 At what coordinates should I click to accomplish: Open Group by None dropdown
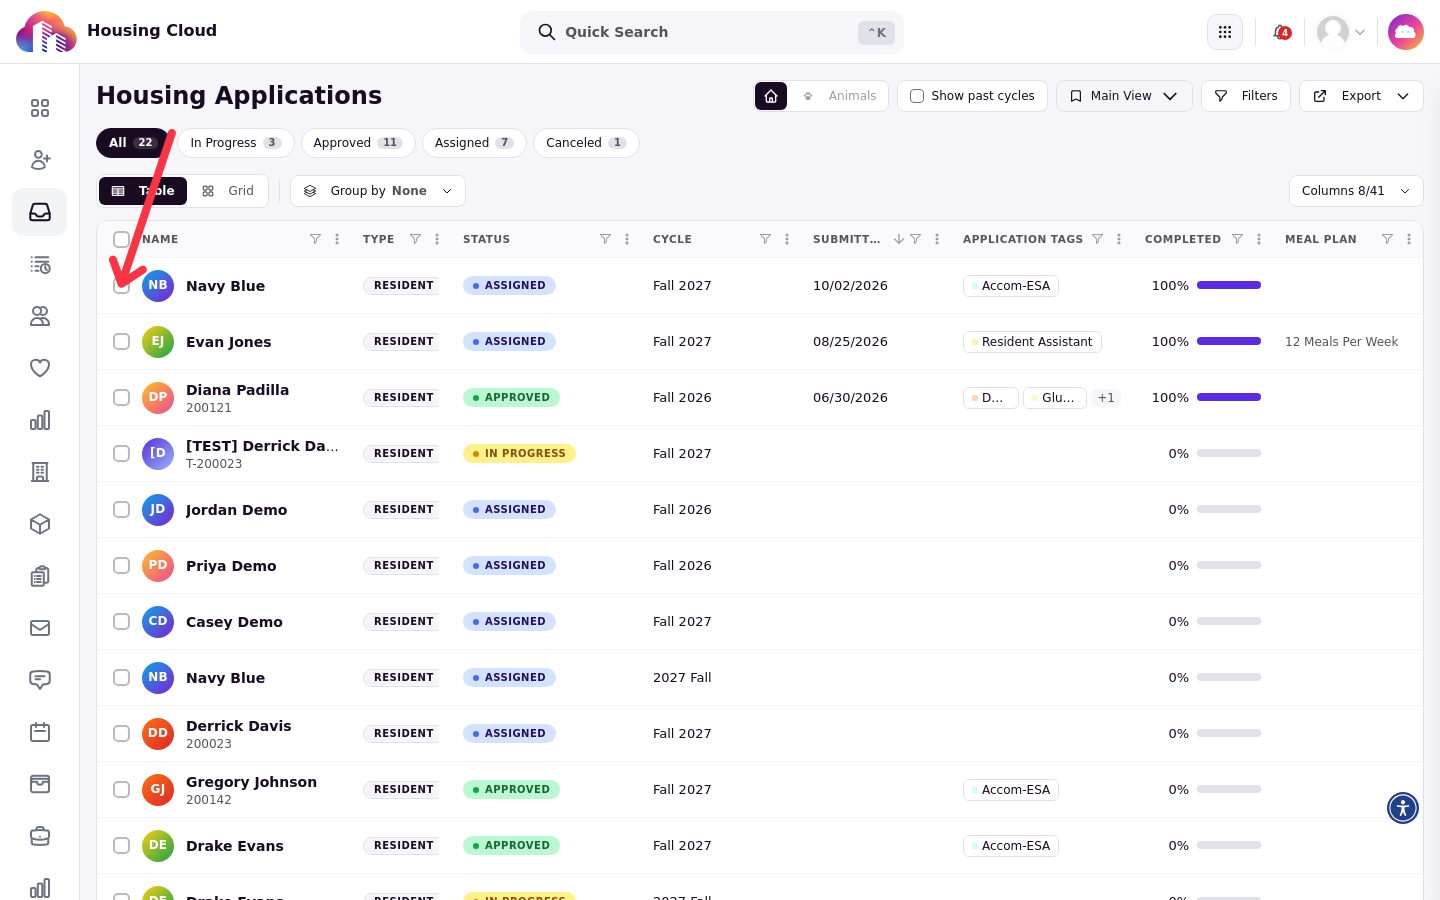378,191
